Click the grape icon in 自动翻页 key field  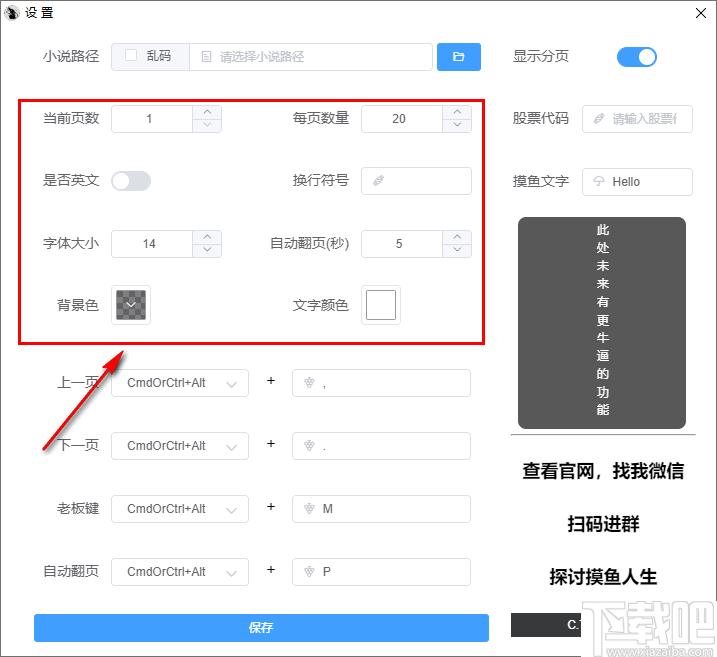310,572
